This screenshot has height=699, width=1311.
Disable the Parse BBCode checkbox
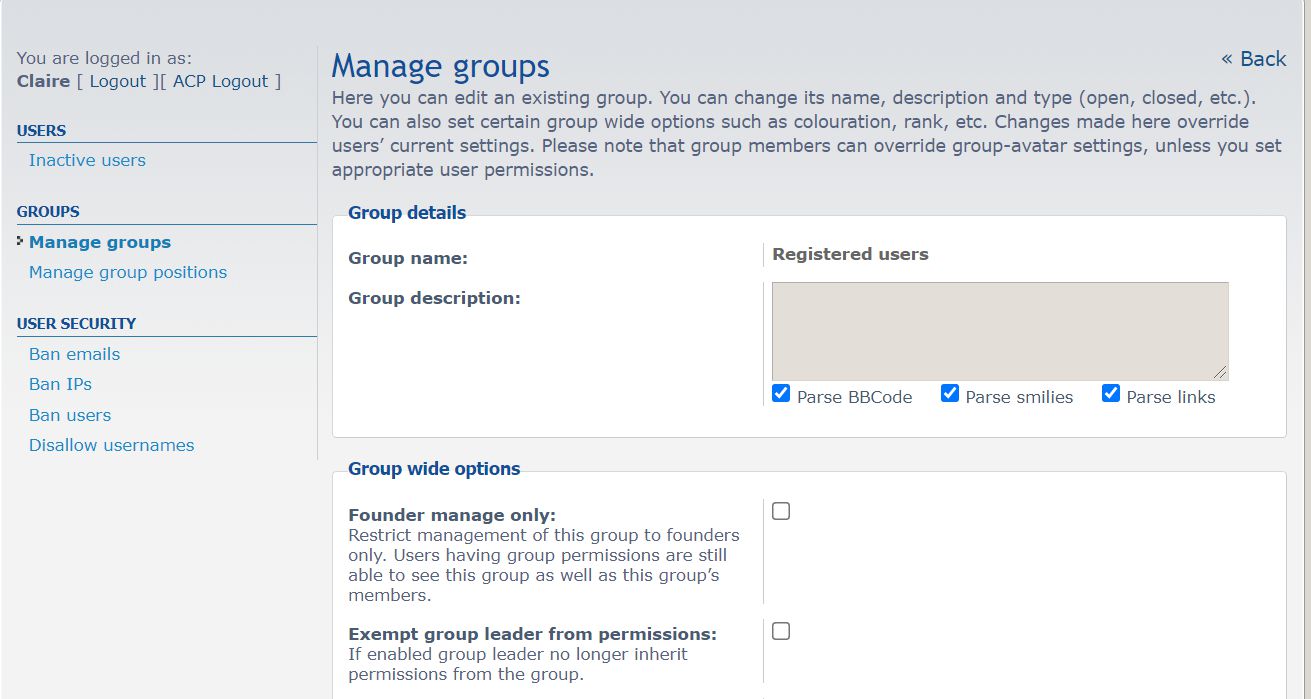(781, 394)
